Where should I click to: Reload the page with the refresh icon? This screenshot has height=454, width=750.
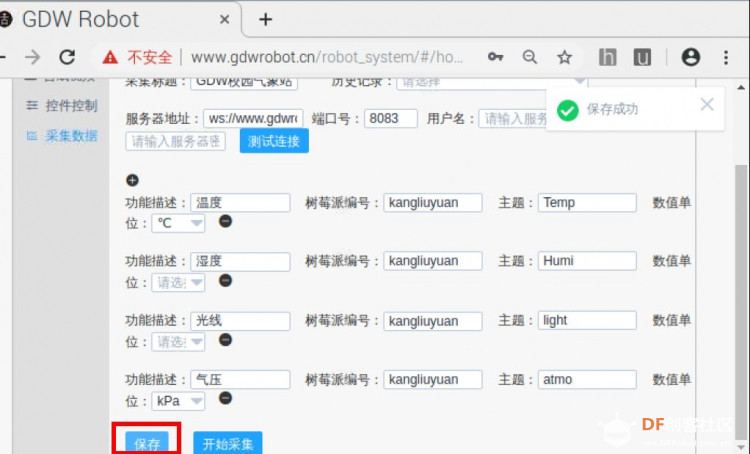click(x=67, y=57)
